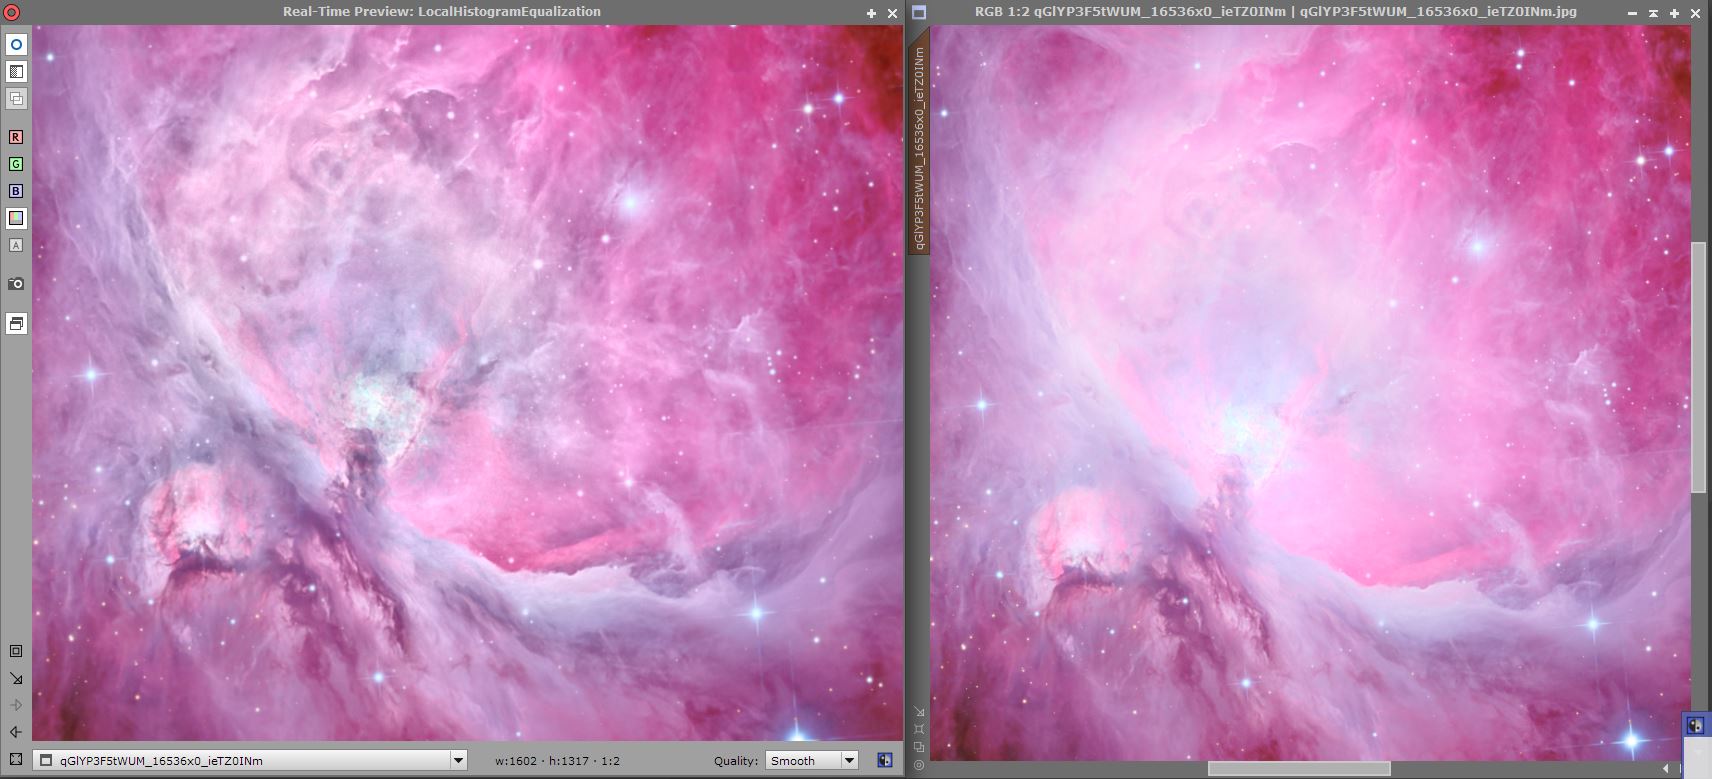This screenshot has height=779, width=1712.
Task: Show only the green channel (G)
Action: click(16, 164)
